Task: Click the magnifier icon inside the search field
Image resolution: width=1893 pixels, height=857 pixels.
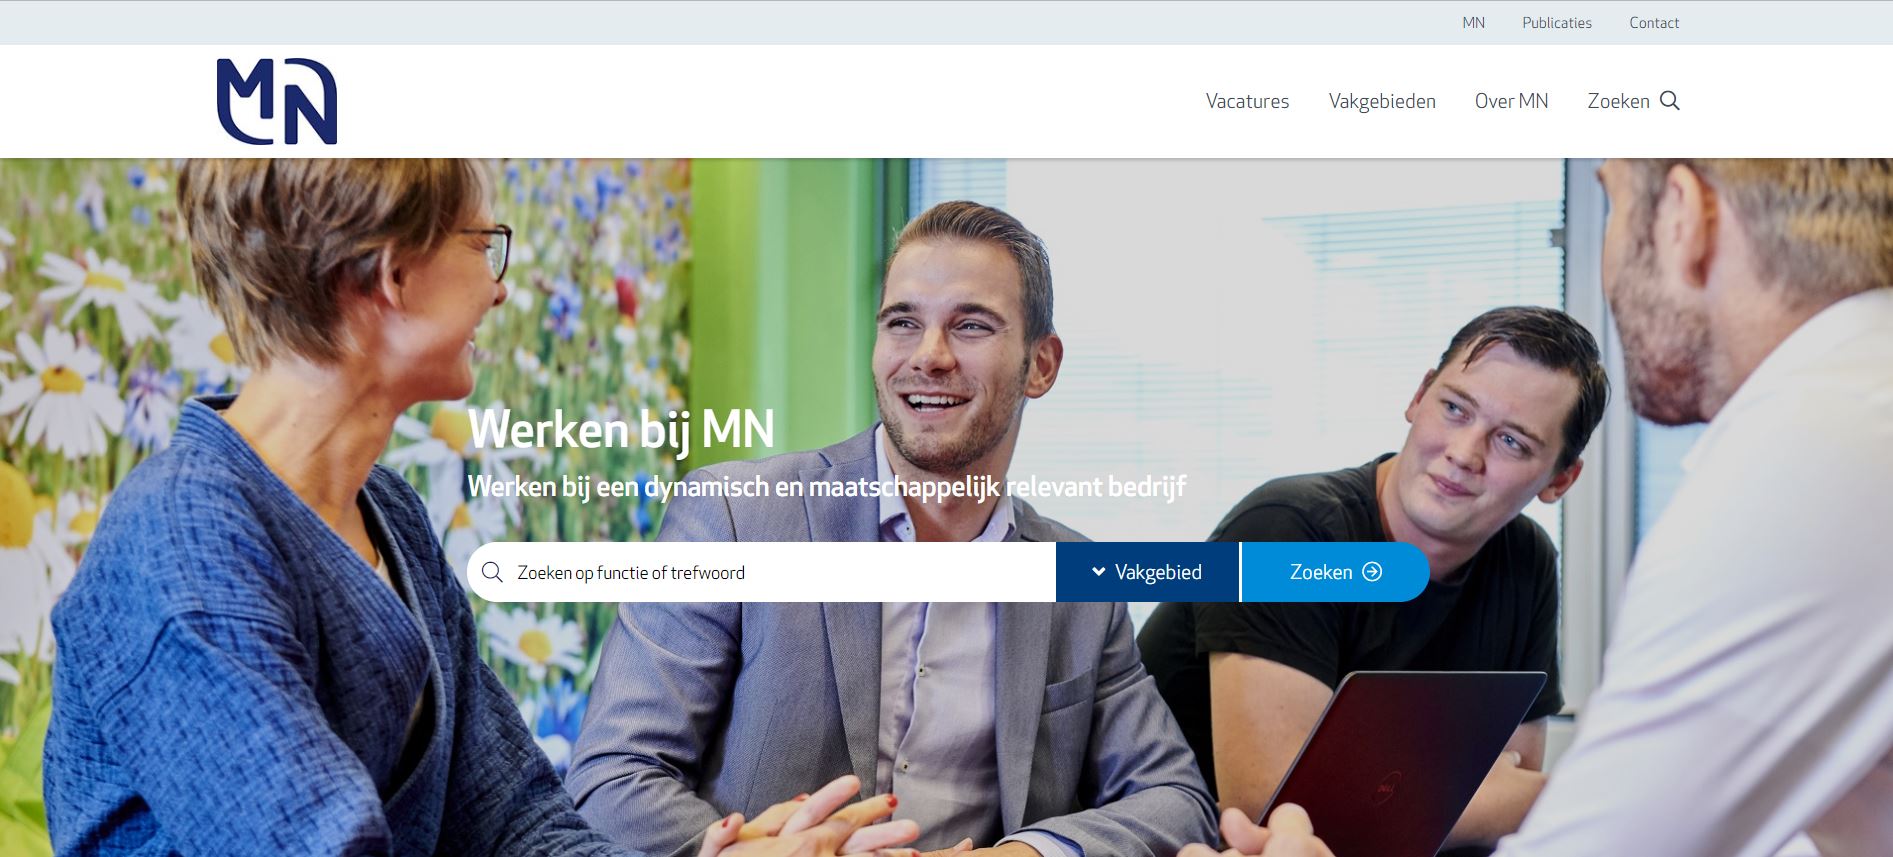Action: click(x=492, y=572)
